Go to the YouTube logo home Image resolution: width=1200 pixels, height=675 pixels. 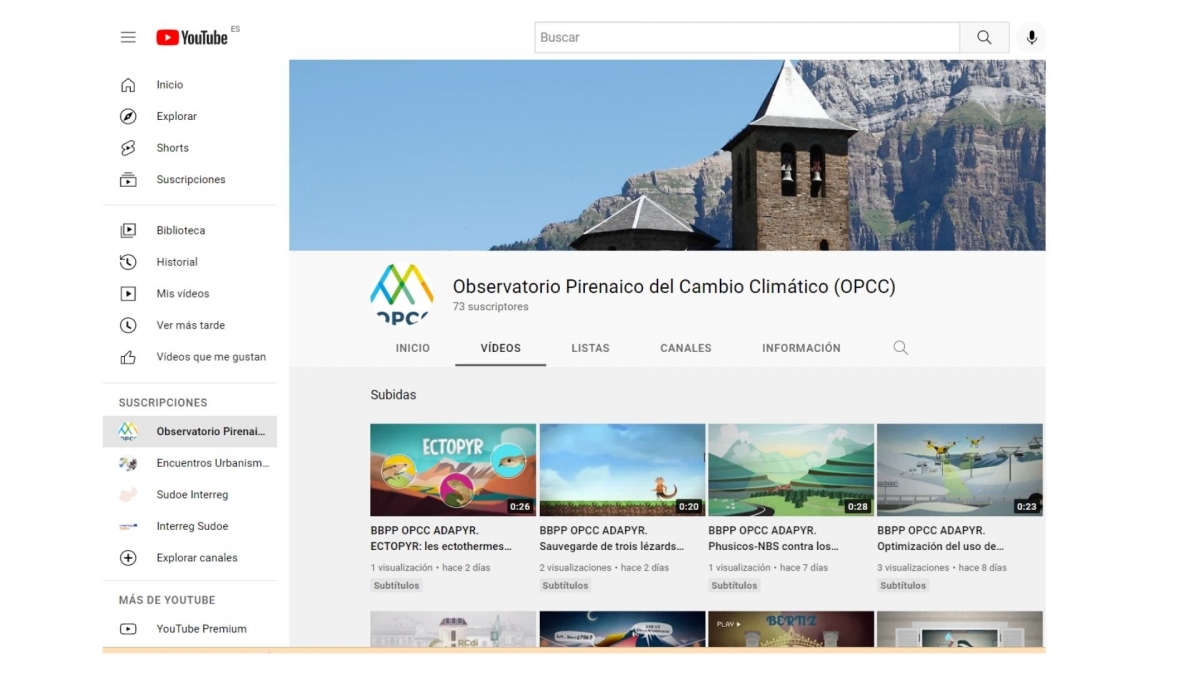pyautogui.click(x=192, y=37)
